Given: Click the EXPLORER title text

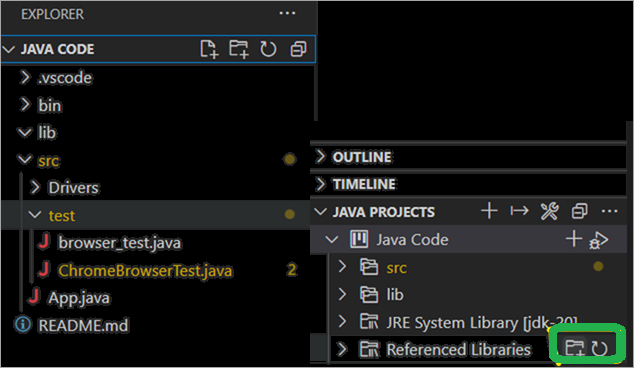Looking at the screenshot, I should click(x=53, y=14).
